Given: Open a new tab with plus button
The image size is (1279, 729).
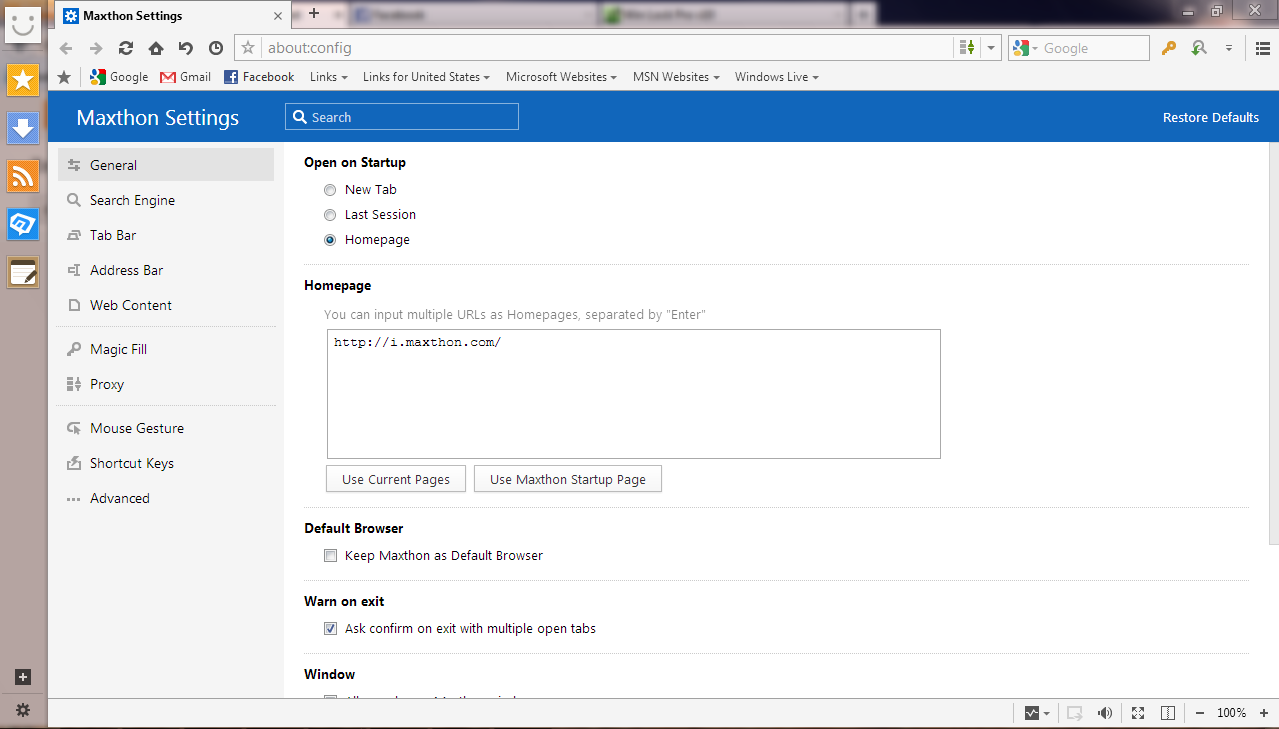Looking at the screenshot, I should pos(314,13).
